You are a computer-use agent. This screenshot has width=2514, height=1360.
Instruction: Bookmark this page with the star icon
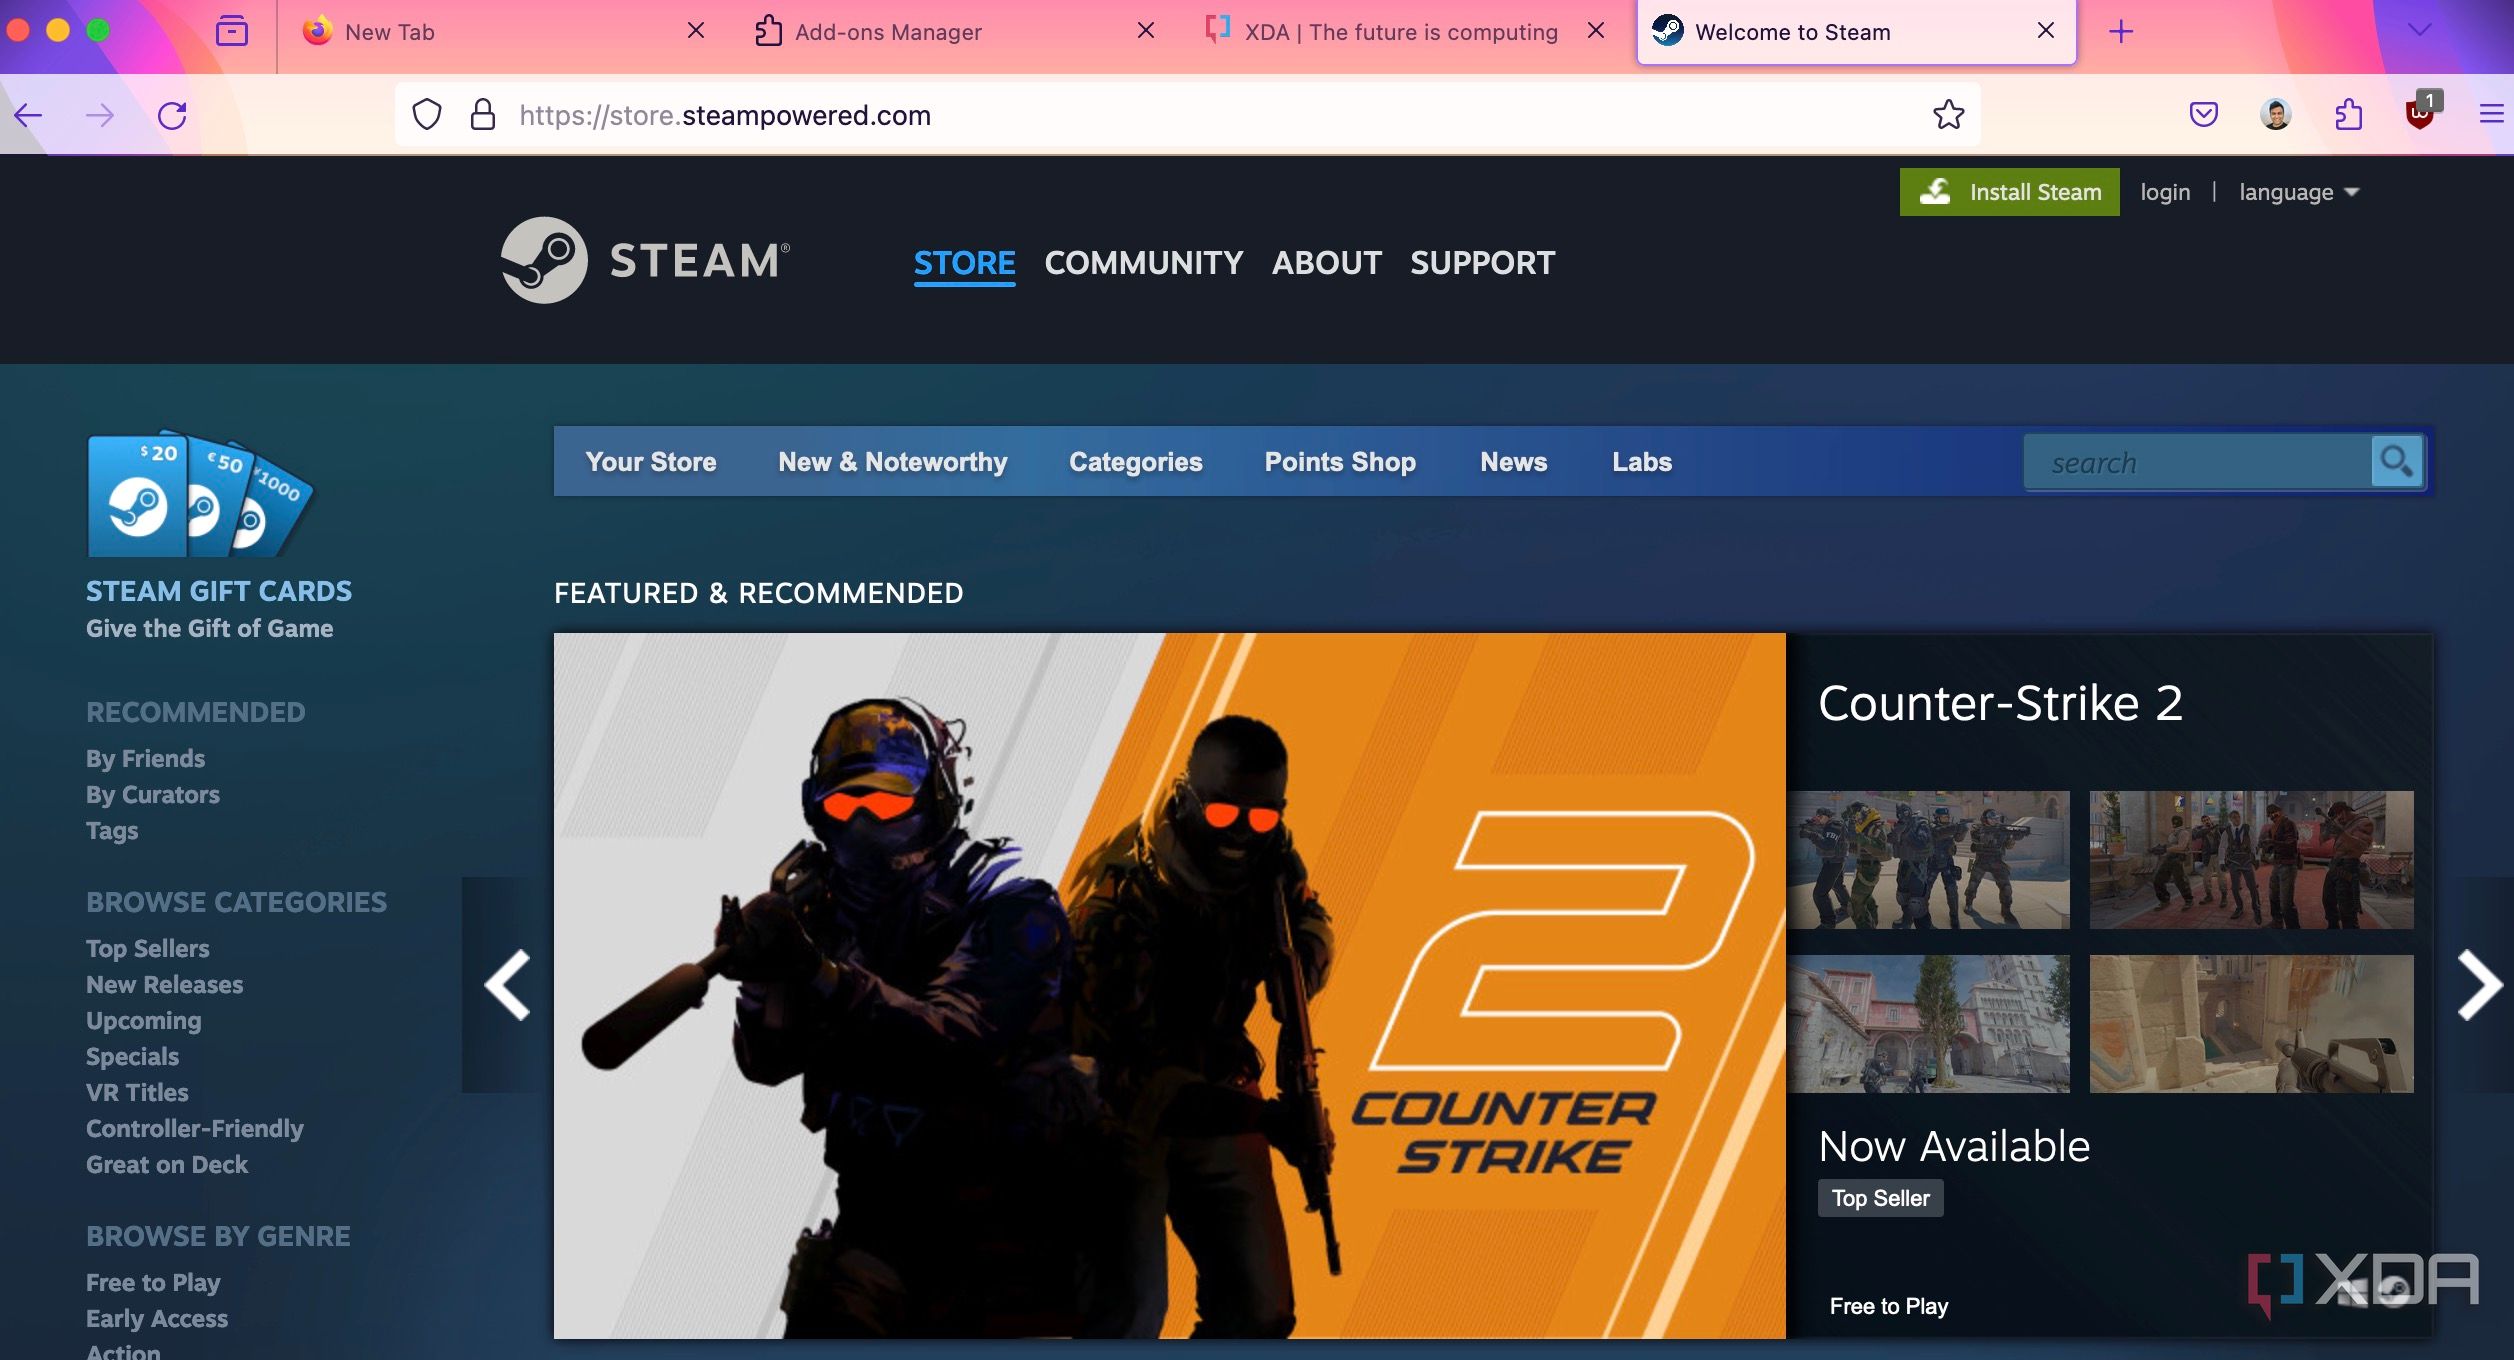coord(1948,115)
